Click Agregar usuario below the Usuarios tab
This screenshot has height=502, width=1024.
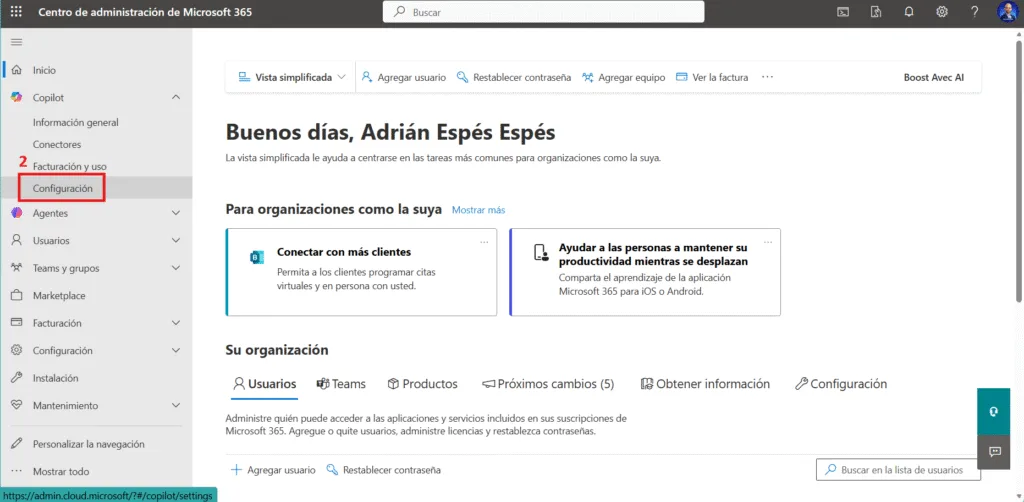tap(274, 470)
